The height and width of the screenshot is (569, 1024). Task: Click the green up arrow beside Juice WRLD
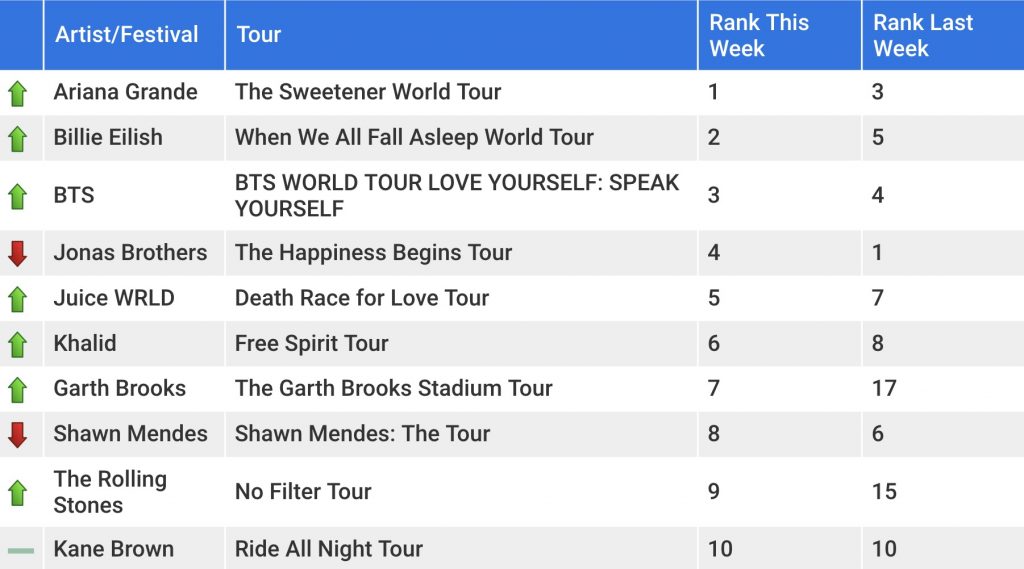[18, 299]
